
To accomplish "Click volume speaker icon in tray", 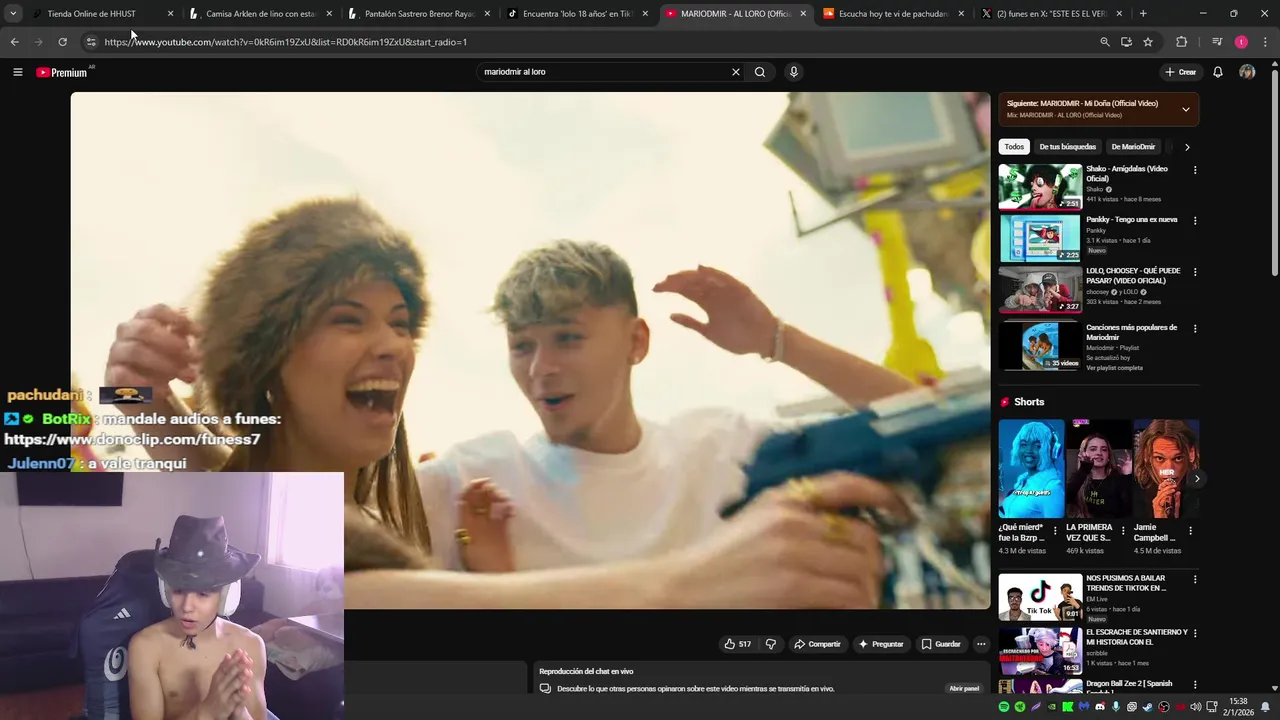I will click(1196, 707).
